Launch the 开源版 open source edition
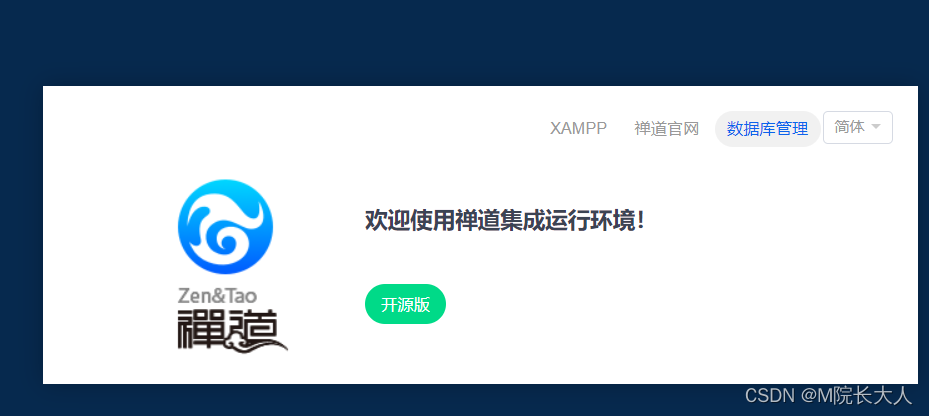The height and width of the screenshot is (416, 929). [x=405, y=304]
